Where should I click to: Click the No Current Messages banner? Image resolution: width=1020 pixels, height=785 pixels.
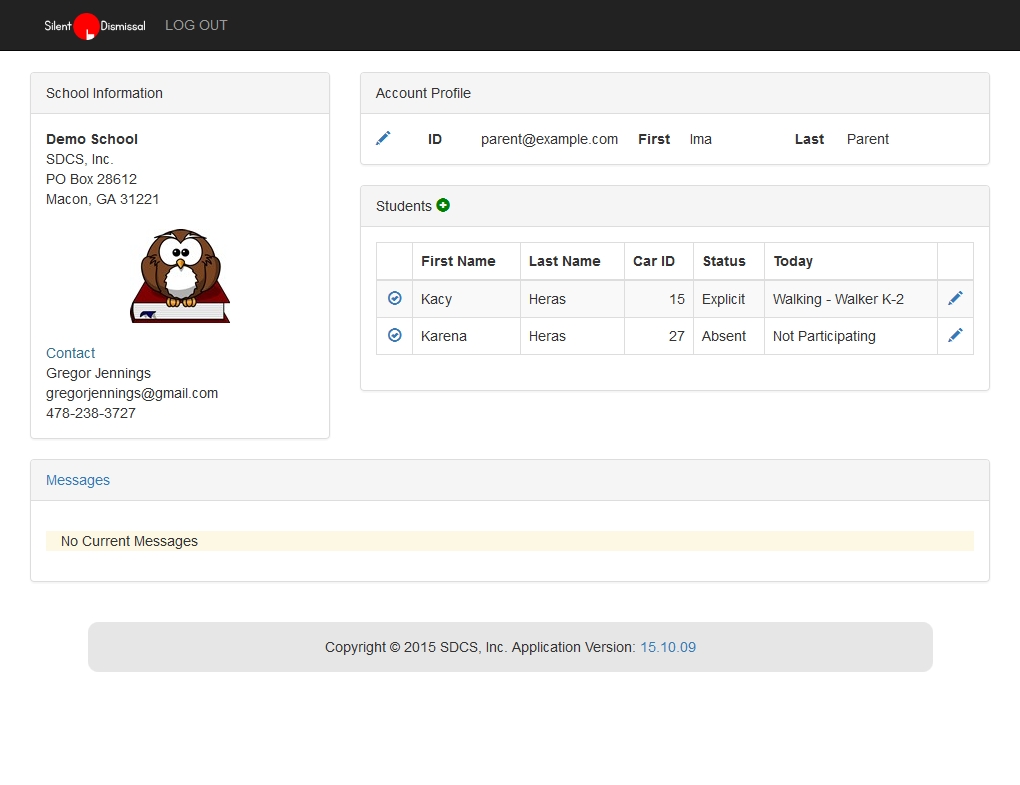click(509, 541)
